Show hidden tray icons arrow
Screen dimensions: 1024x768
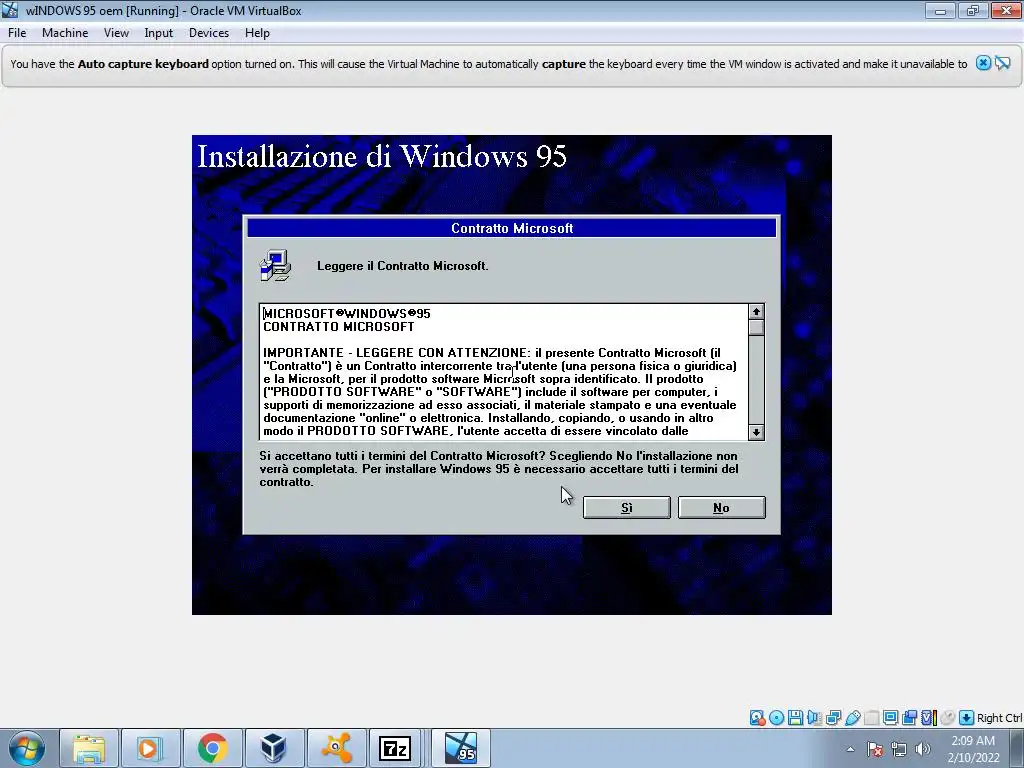(850, 749)
